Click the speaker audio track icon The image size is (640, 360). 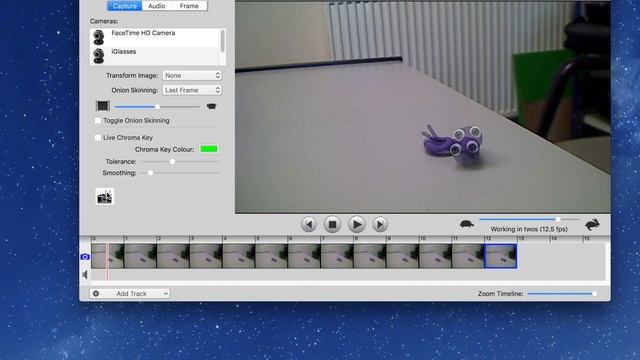point(85,275)
